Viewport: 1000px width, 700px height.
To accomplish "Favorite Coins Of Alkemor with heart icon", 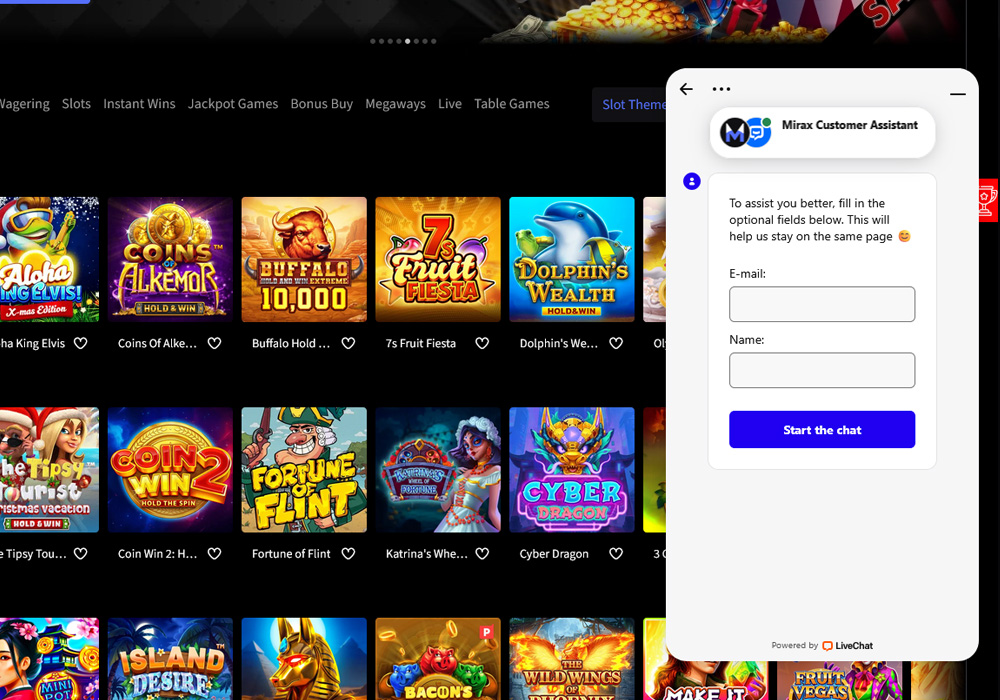I will pos(214,343).
